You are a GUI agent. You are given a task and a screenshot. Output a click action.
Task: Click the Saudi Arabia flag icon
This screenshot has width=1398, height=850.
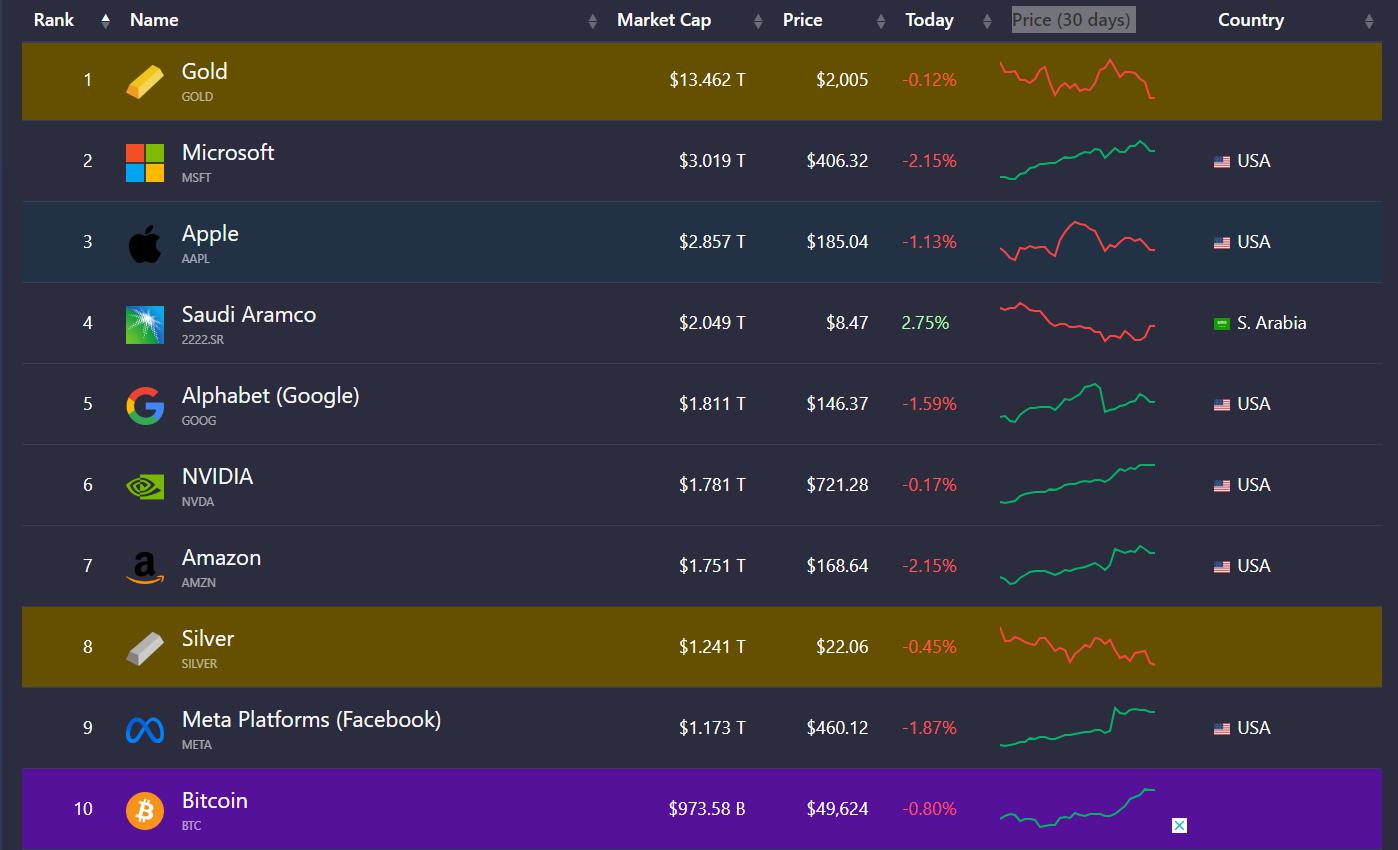(1222, 324)
